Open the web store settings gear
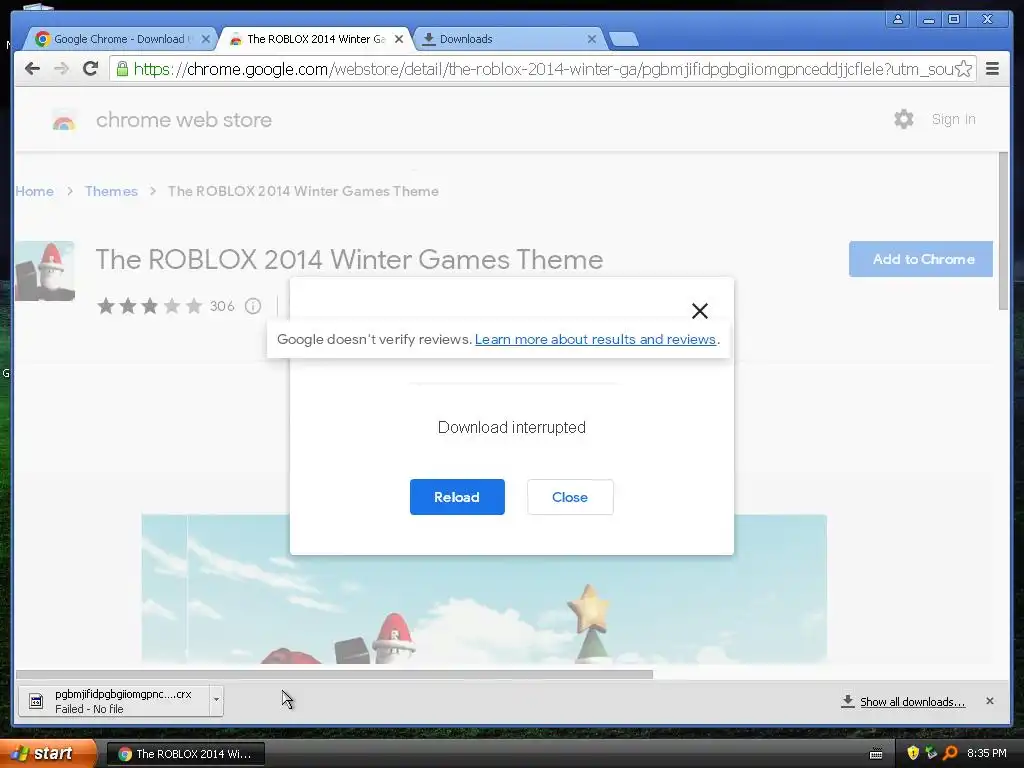Image resolution: width=1024 pixels, height=768 pixels. pos(904,119)
